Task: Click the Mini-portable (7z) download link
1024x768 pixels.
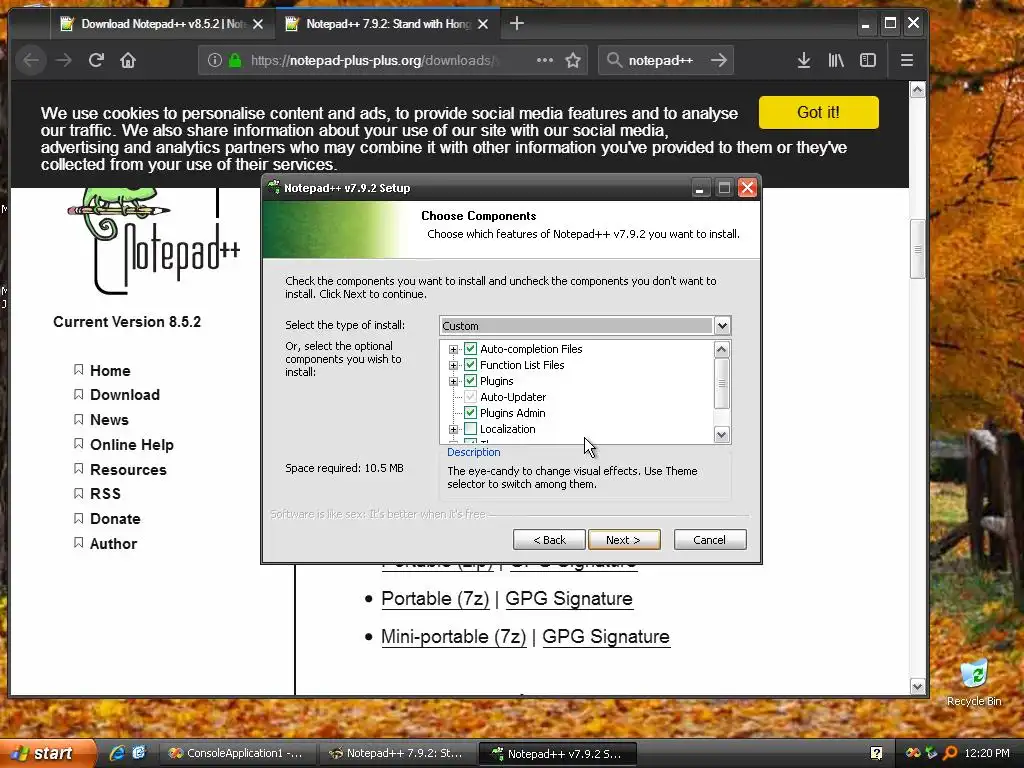Action: (x=453, y=637)
